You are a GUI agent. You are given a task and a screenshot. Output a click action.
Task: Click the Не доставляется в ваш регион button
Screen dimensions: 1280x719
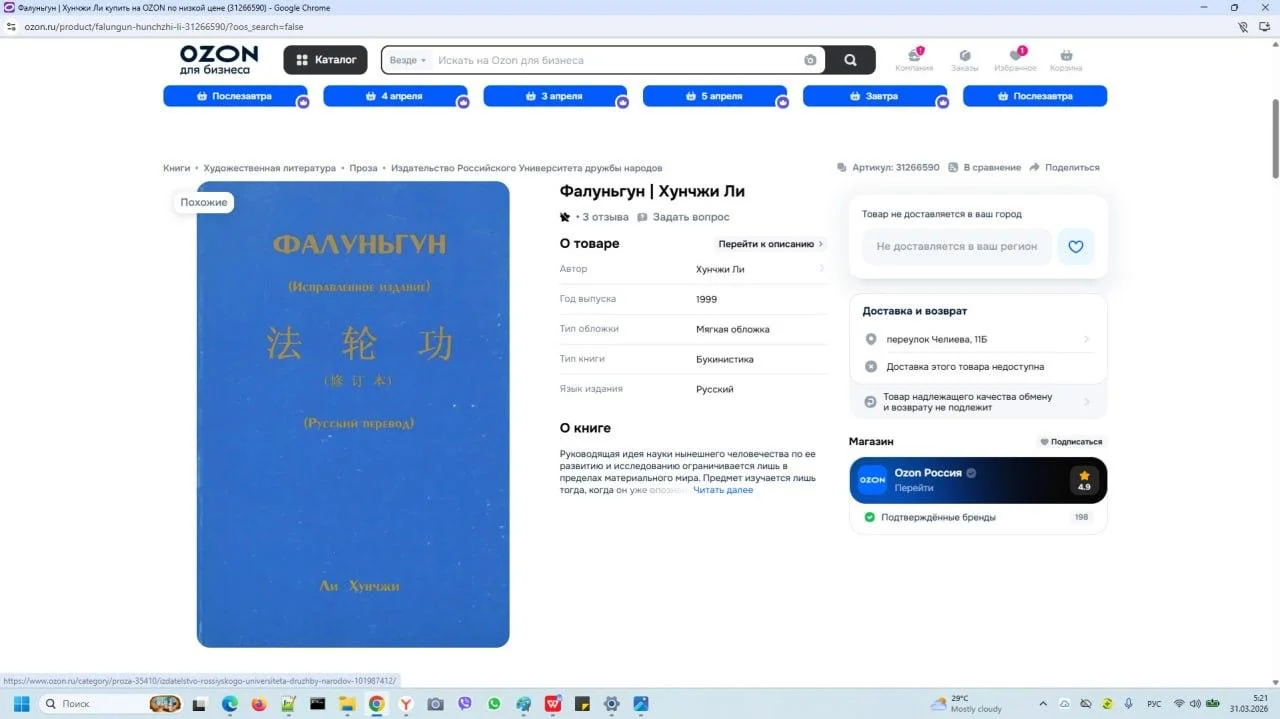tap(957, 246)
